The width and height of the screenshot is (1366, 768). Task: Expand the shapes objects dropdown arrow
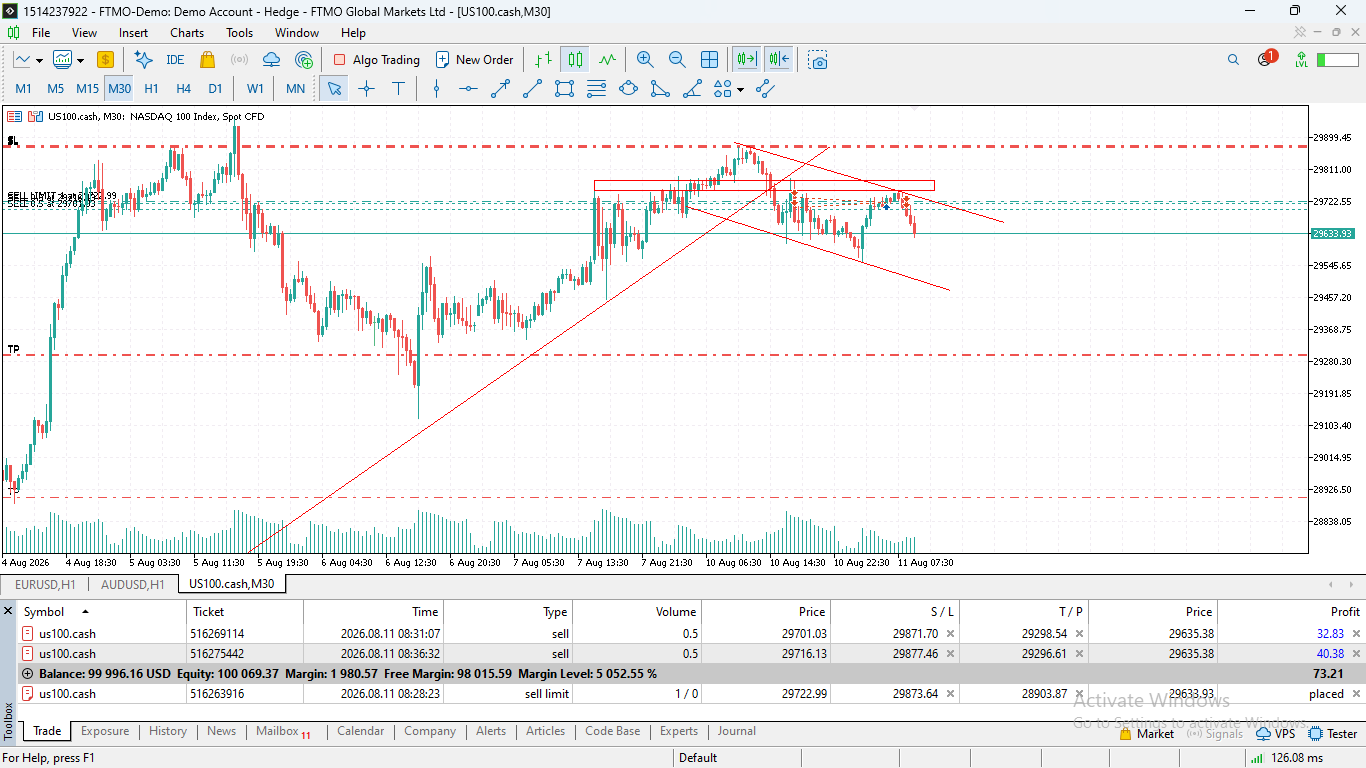(x=740, y=89)
